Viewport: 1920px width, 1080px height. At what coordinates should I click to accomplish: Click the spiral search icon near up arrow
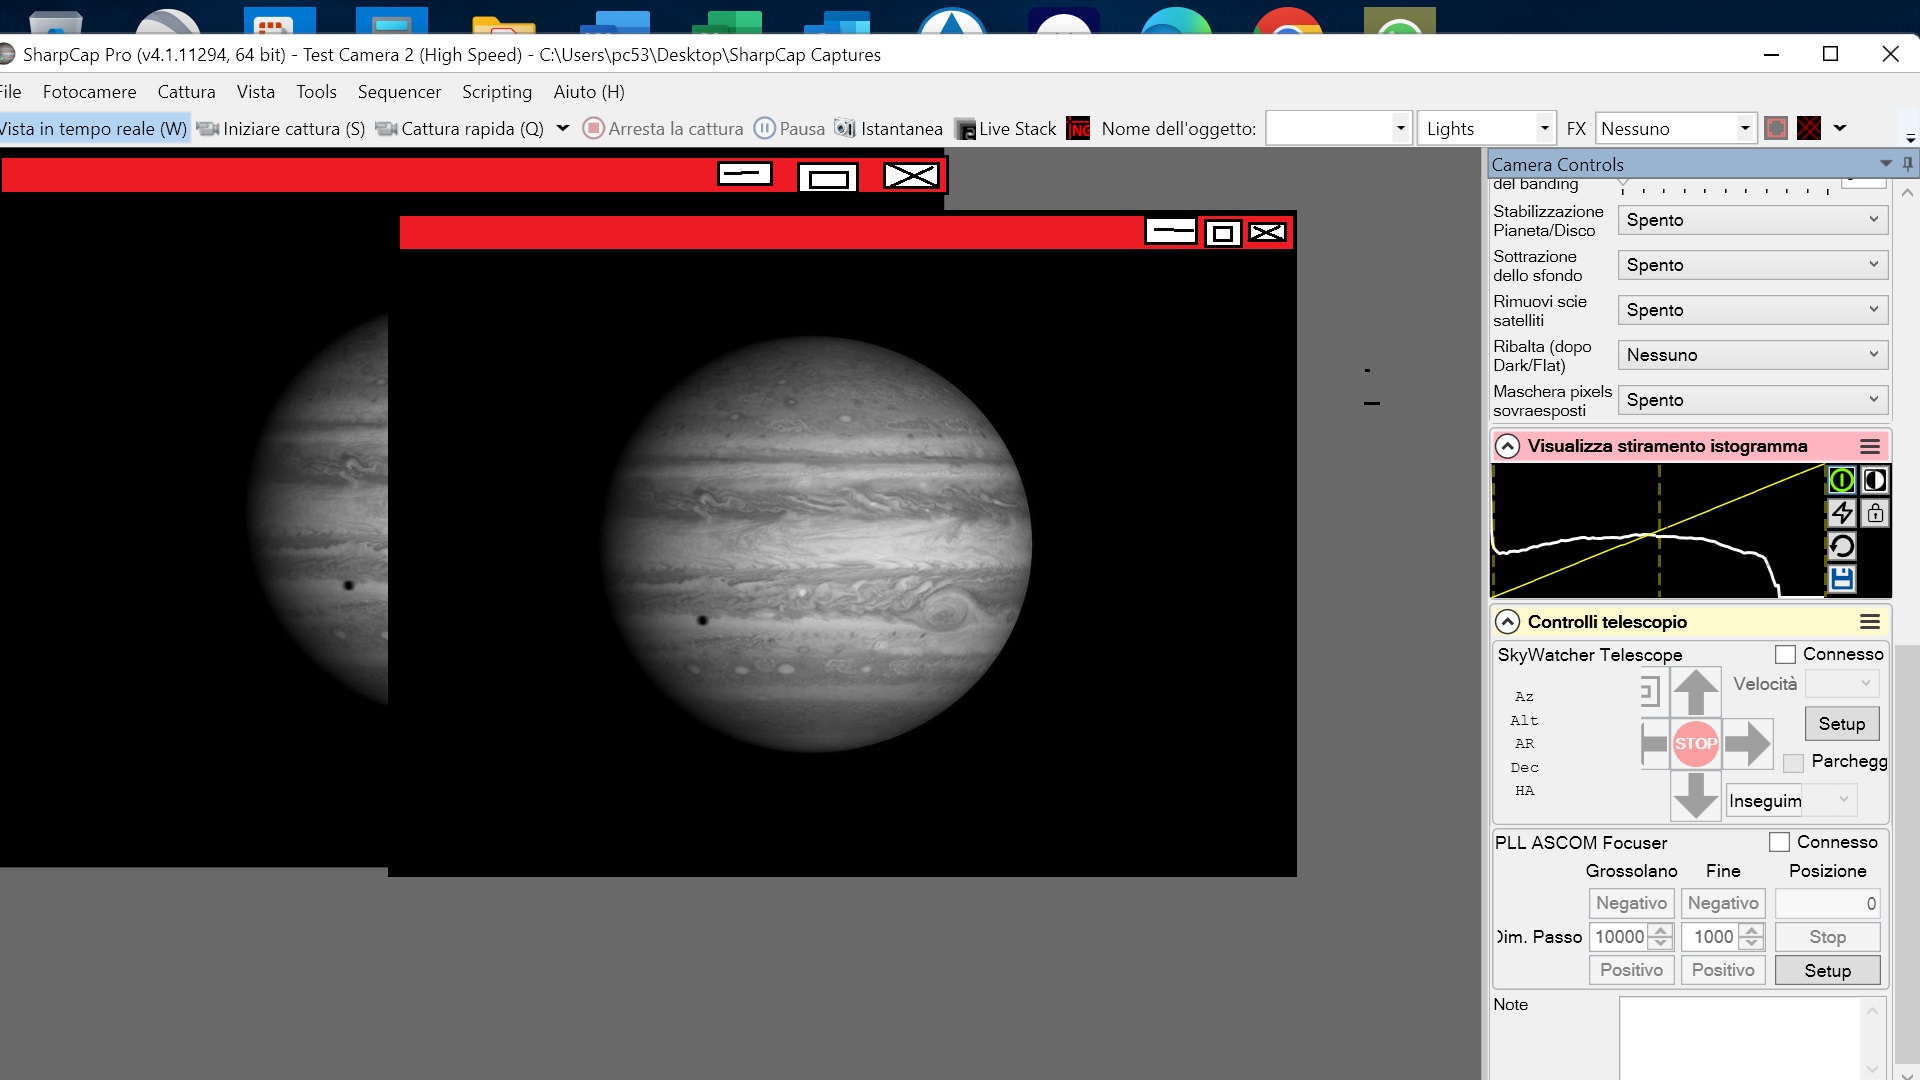[x=1650, y=692]
